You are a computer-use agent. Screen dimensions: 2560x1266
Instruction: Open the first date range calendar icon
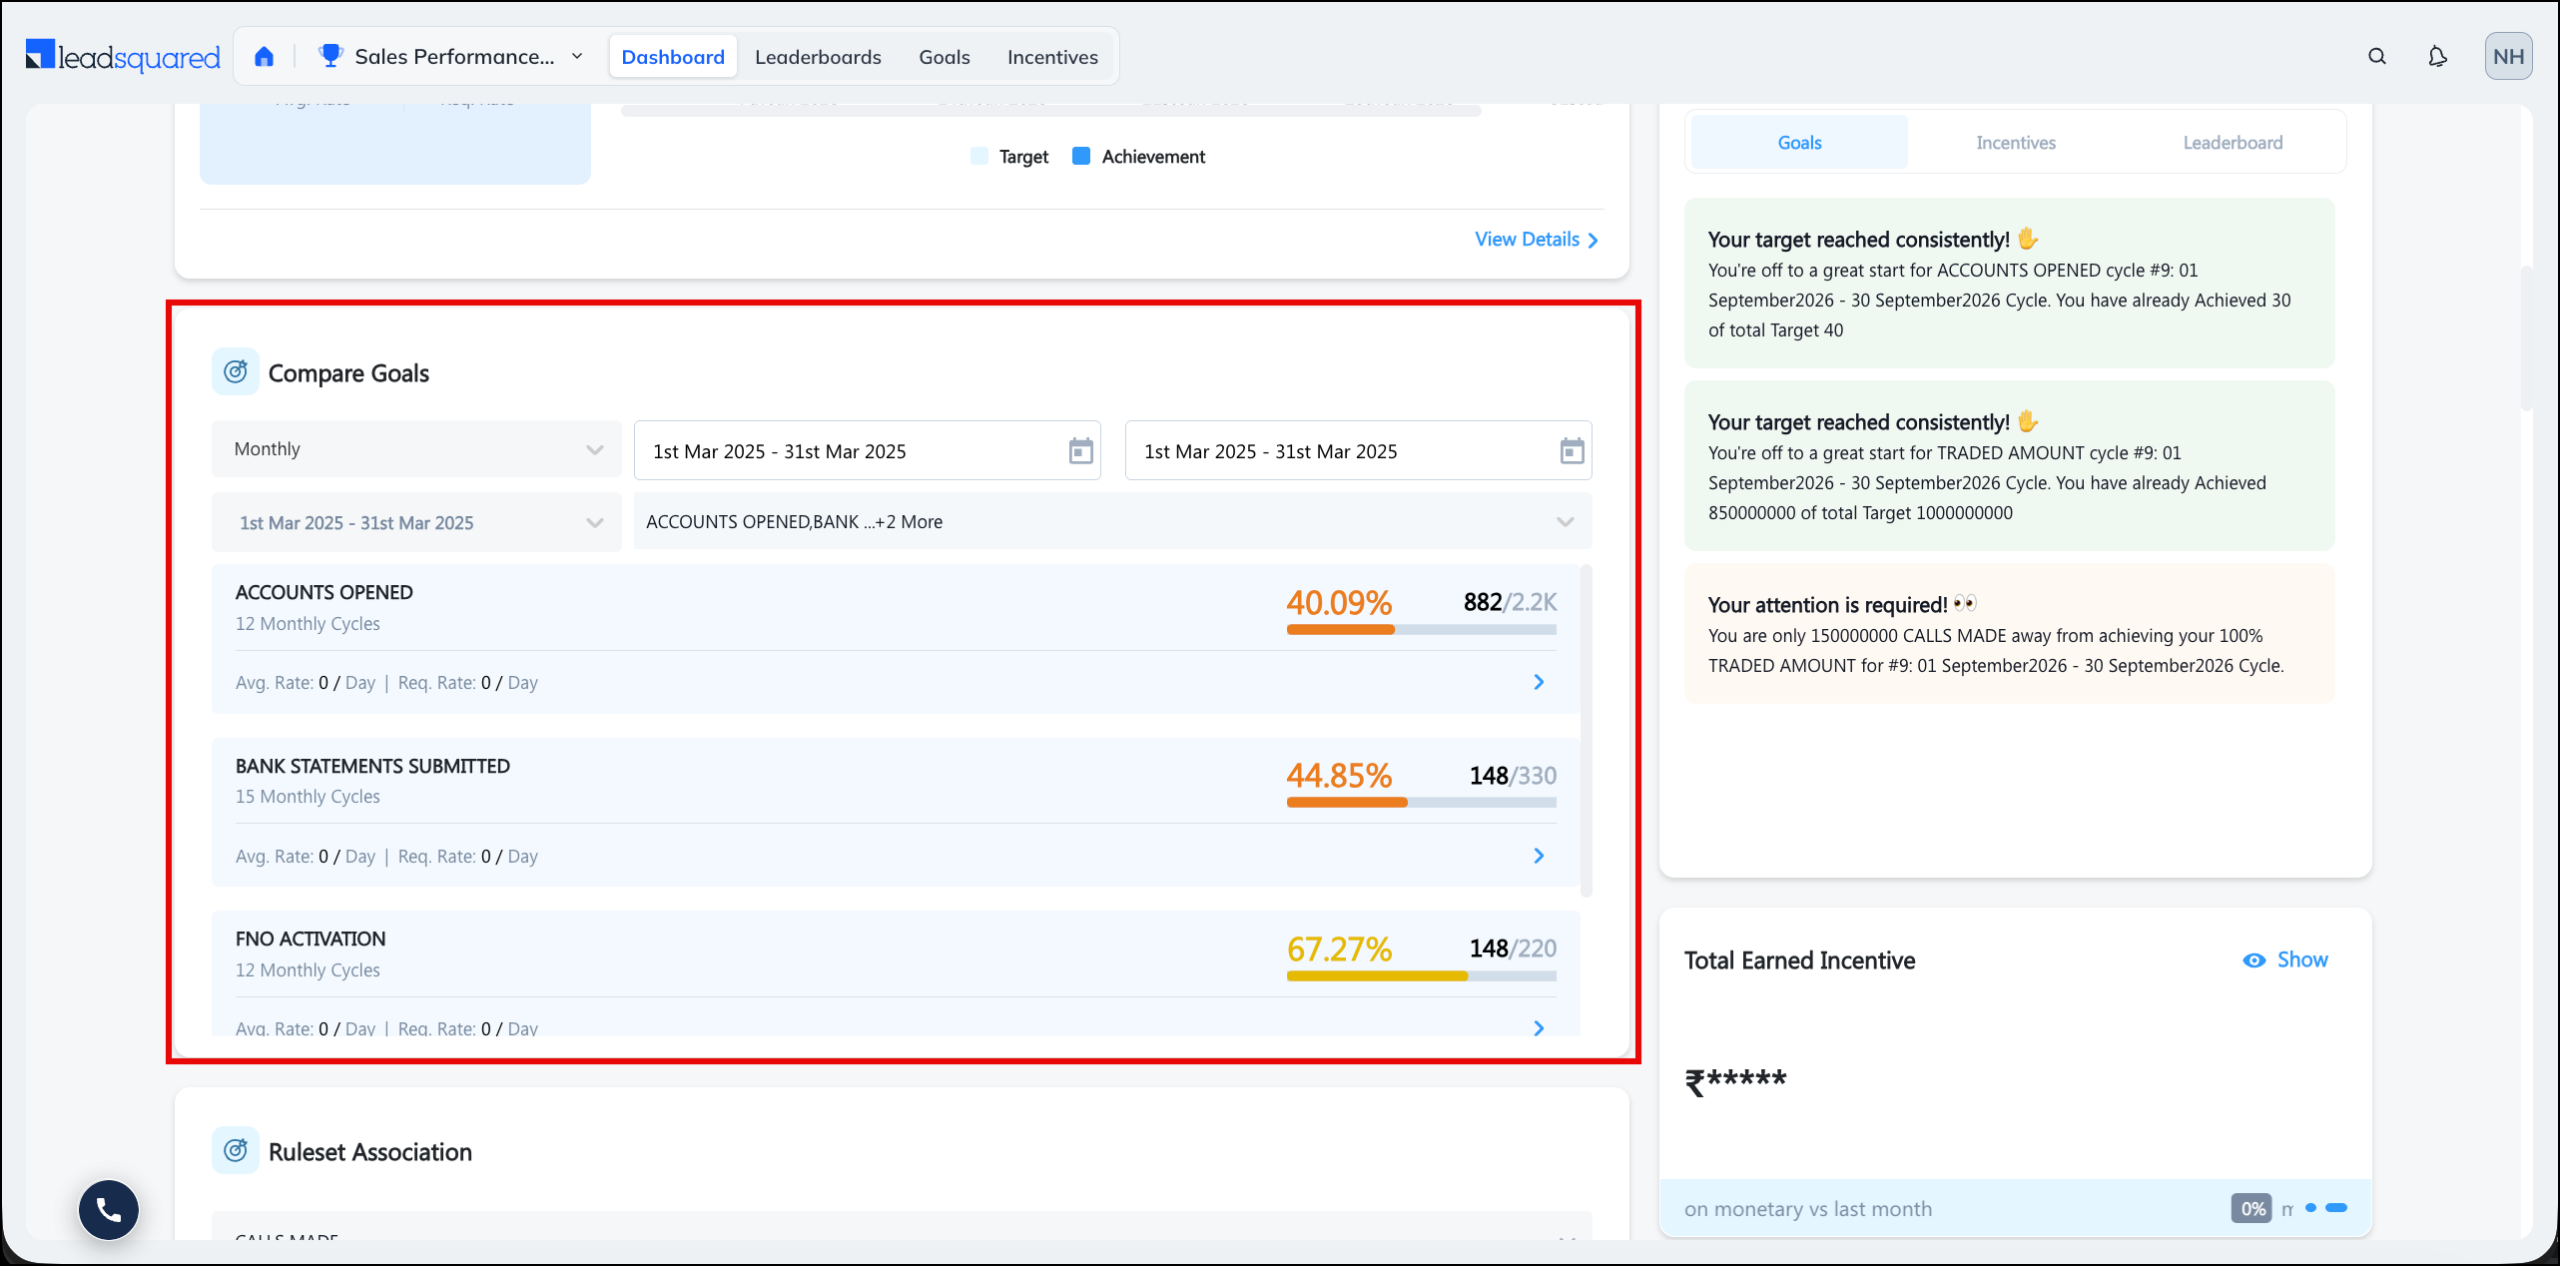coord(1080,451)
